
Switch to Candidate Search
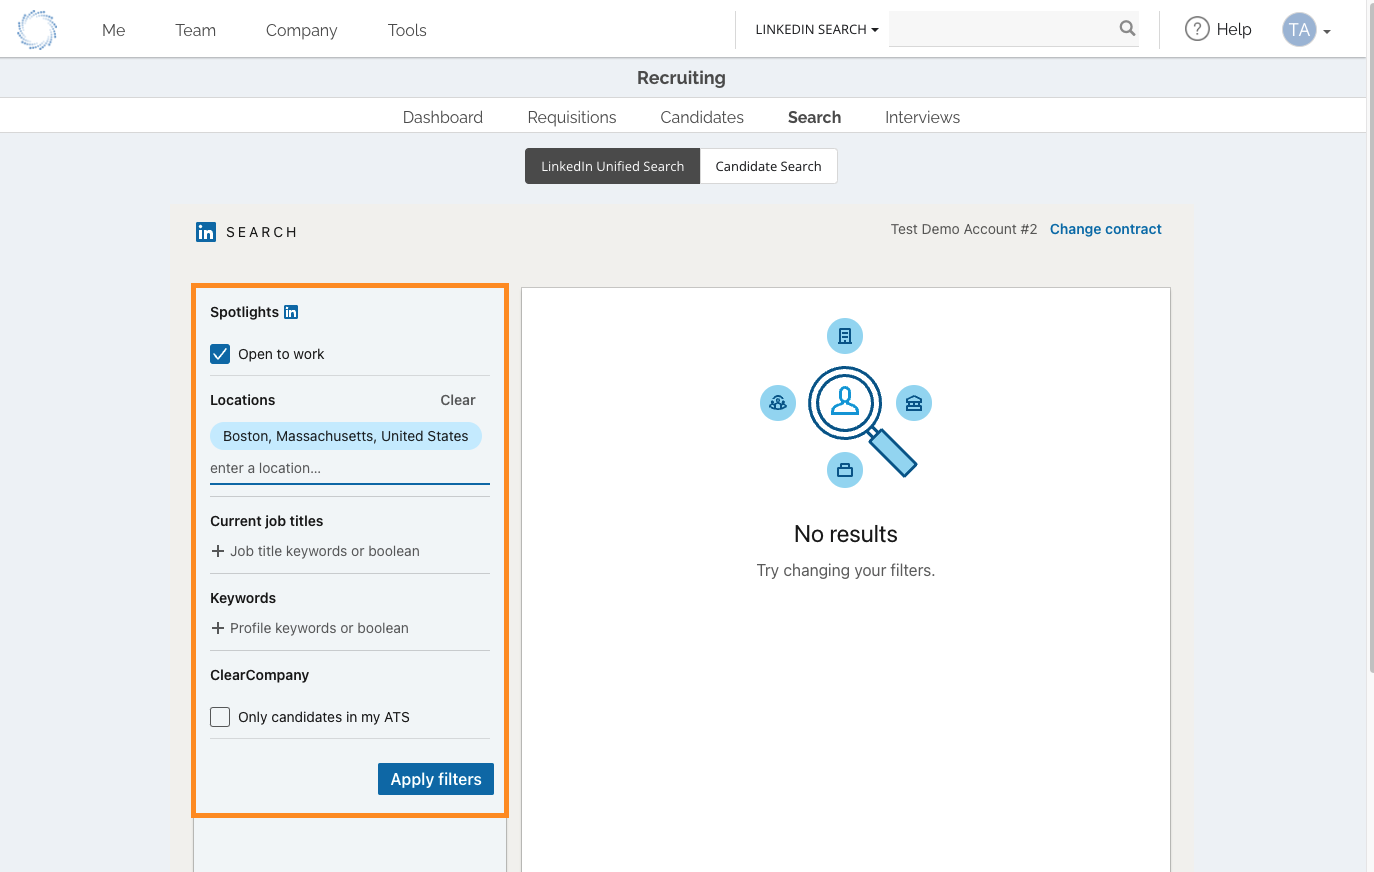(x=769, y=166)
